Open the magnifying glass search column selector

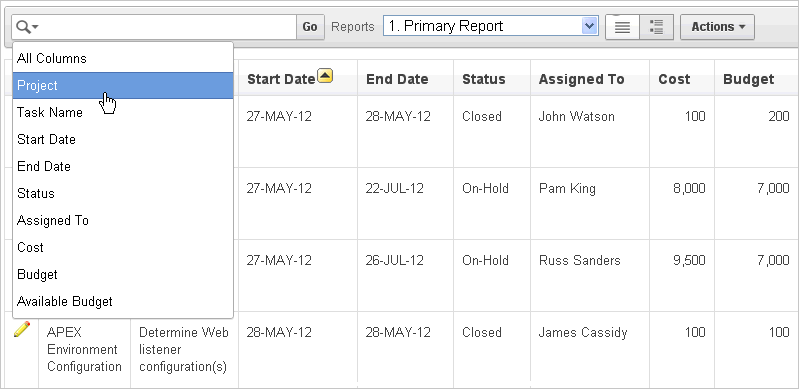(x=27, y=27)
